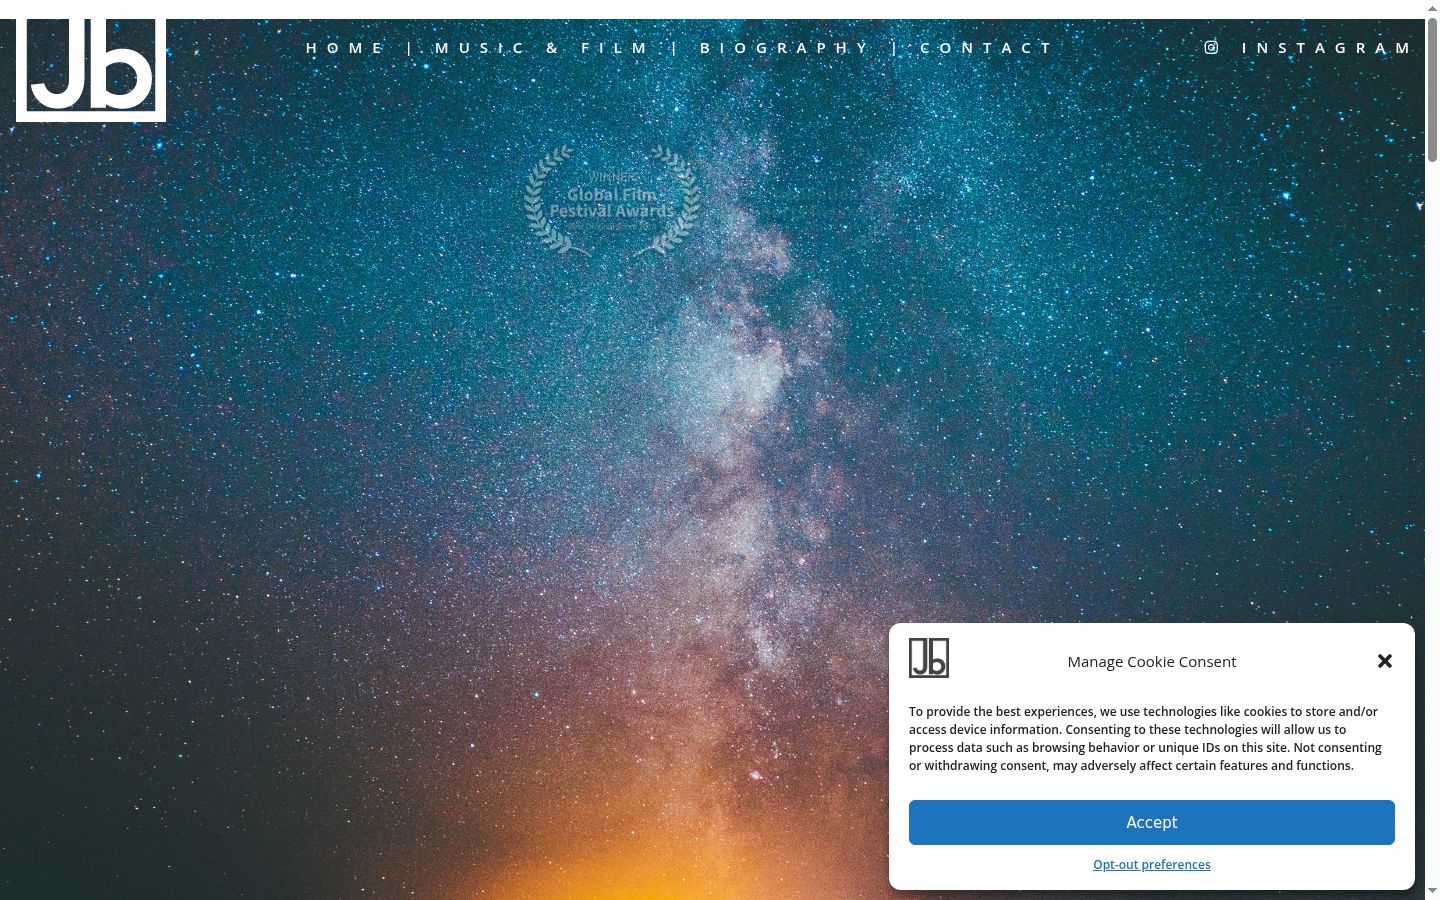Click the Global Film Festival Awards laurel
1440x900 pixels.
coord(612,200)
